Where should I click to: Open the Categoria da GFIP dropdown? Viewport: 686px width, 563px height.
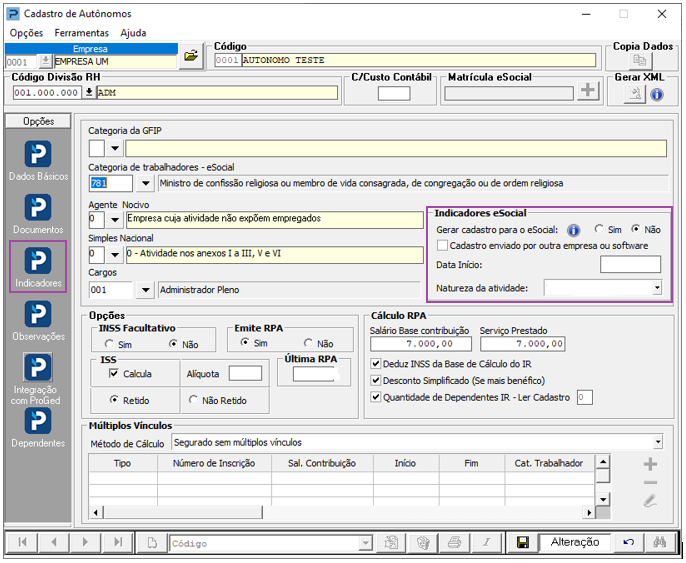click(x=115, y=148)
